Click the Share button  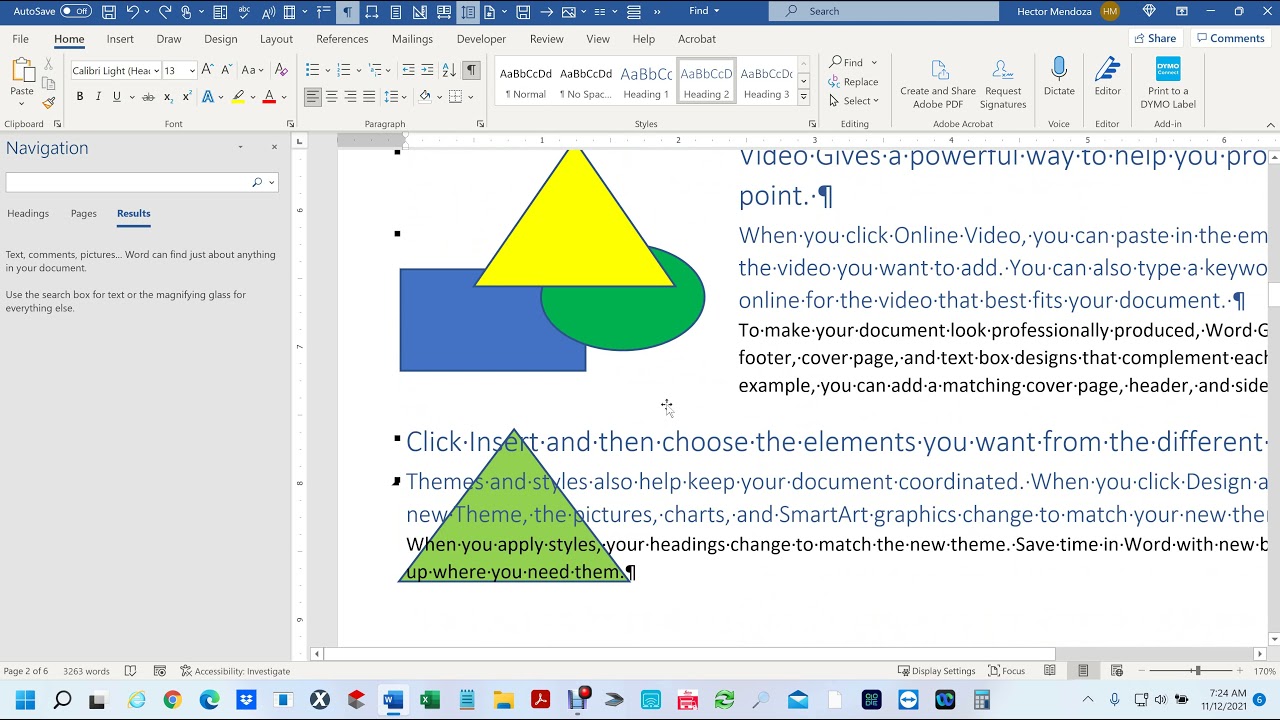pyautogui.click(x=1154, y=38)
